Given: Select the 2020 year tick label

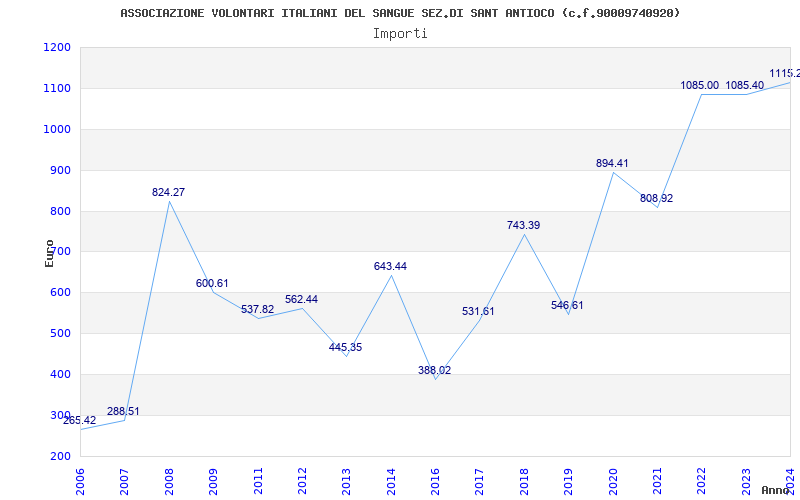Looking at the screenshot, I should (x=613, y=479).
